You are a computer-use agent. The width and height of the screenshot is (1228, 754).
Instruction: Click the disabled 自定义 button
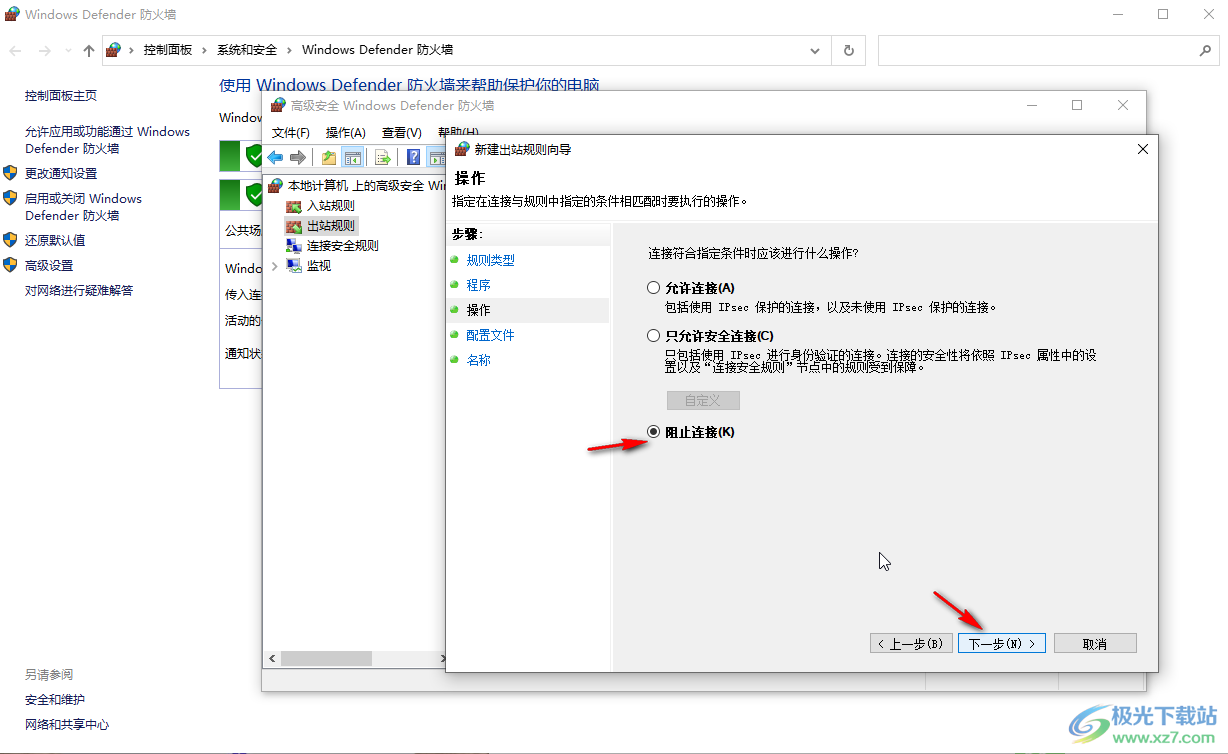(703, 400)
